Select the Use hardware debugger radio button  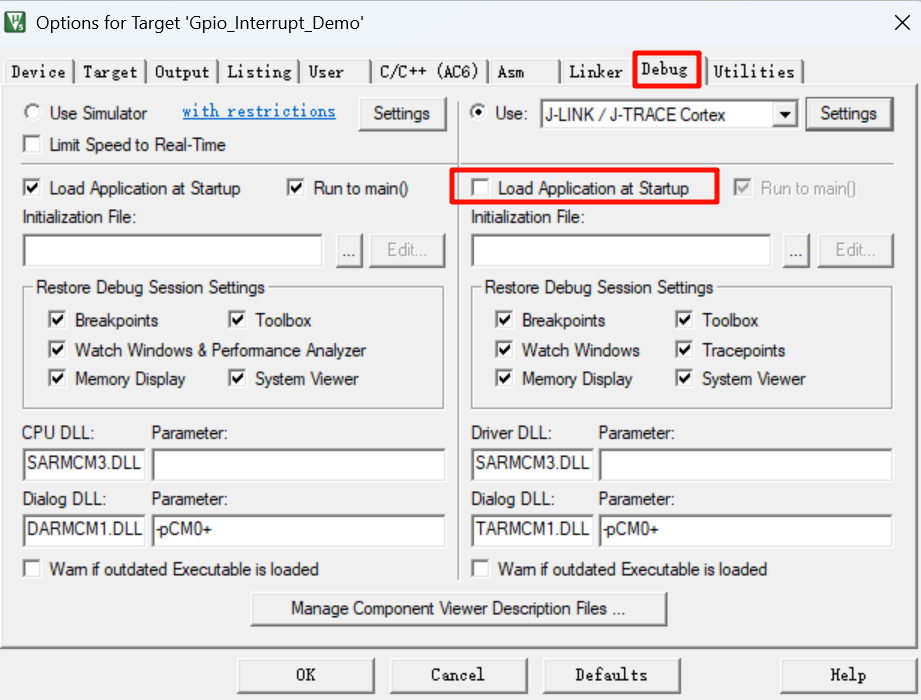479,112
